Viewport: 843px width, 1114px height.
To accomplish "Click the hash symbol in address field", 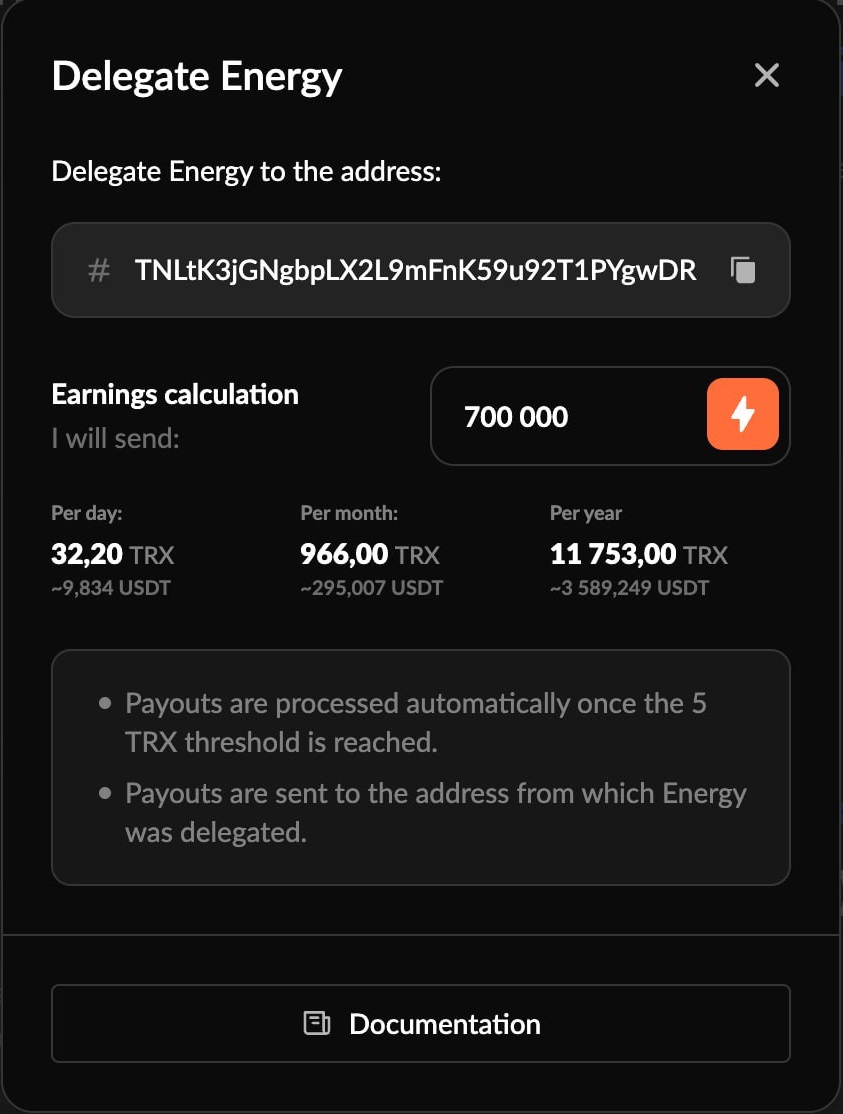I will pyautogui.click(x=98, y=270).
